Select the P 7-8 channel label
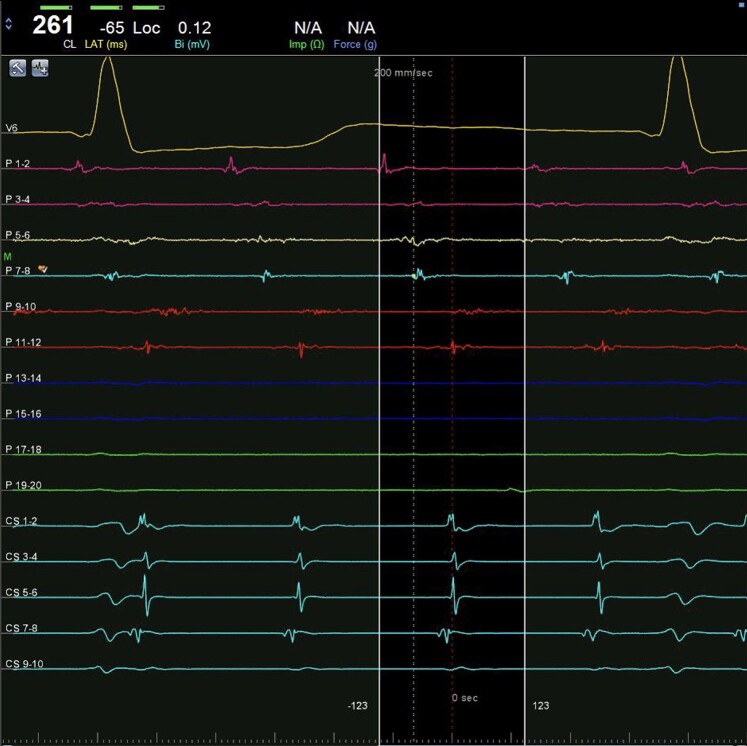Image resolution: width=747 pixels, height=746 pixels. 18,271
